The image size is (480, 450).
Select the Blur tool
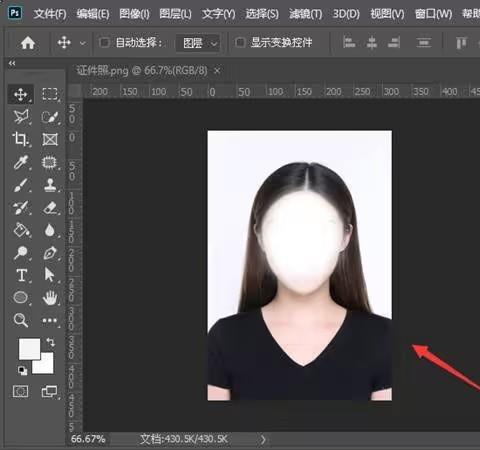(x=50, y=230)
